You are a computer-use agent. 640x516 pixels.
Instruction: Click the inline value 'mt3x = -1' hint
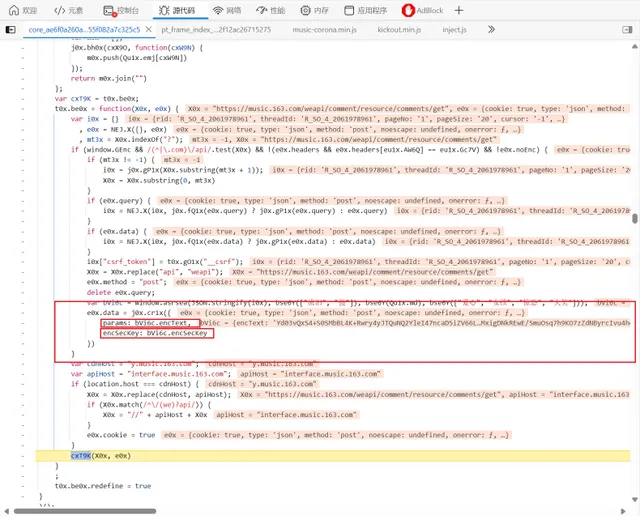click(182, 160)
